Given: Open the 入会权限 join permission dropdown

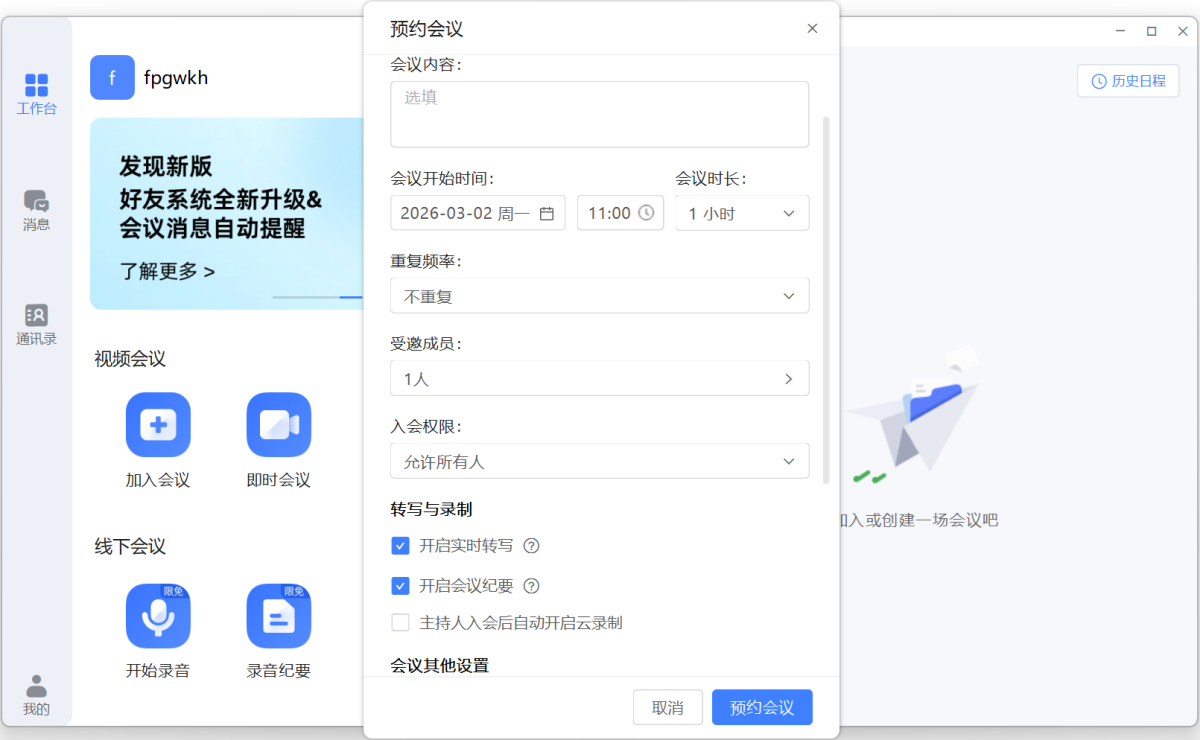Looking at the screenshot, I should click(x=599, y=460).
